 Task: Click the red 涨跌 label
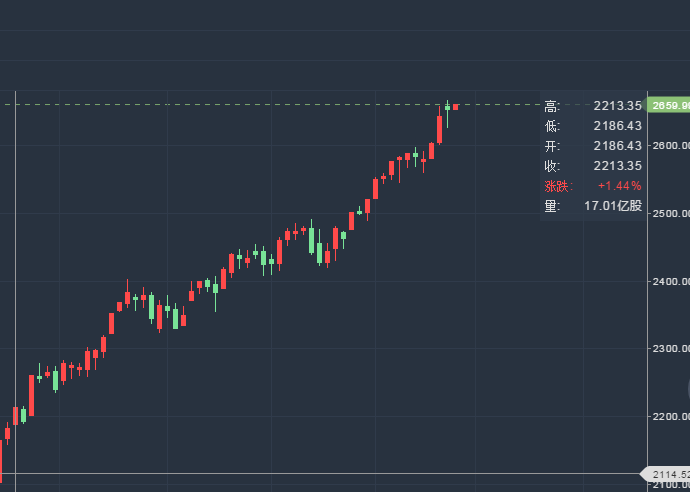click(558, 186)
